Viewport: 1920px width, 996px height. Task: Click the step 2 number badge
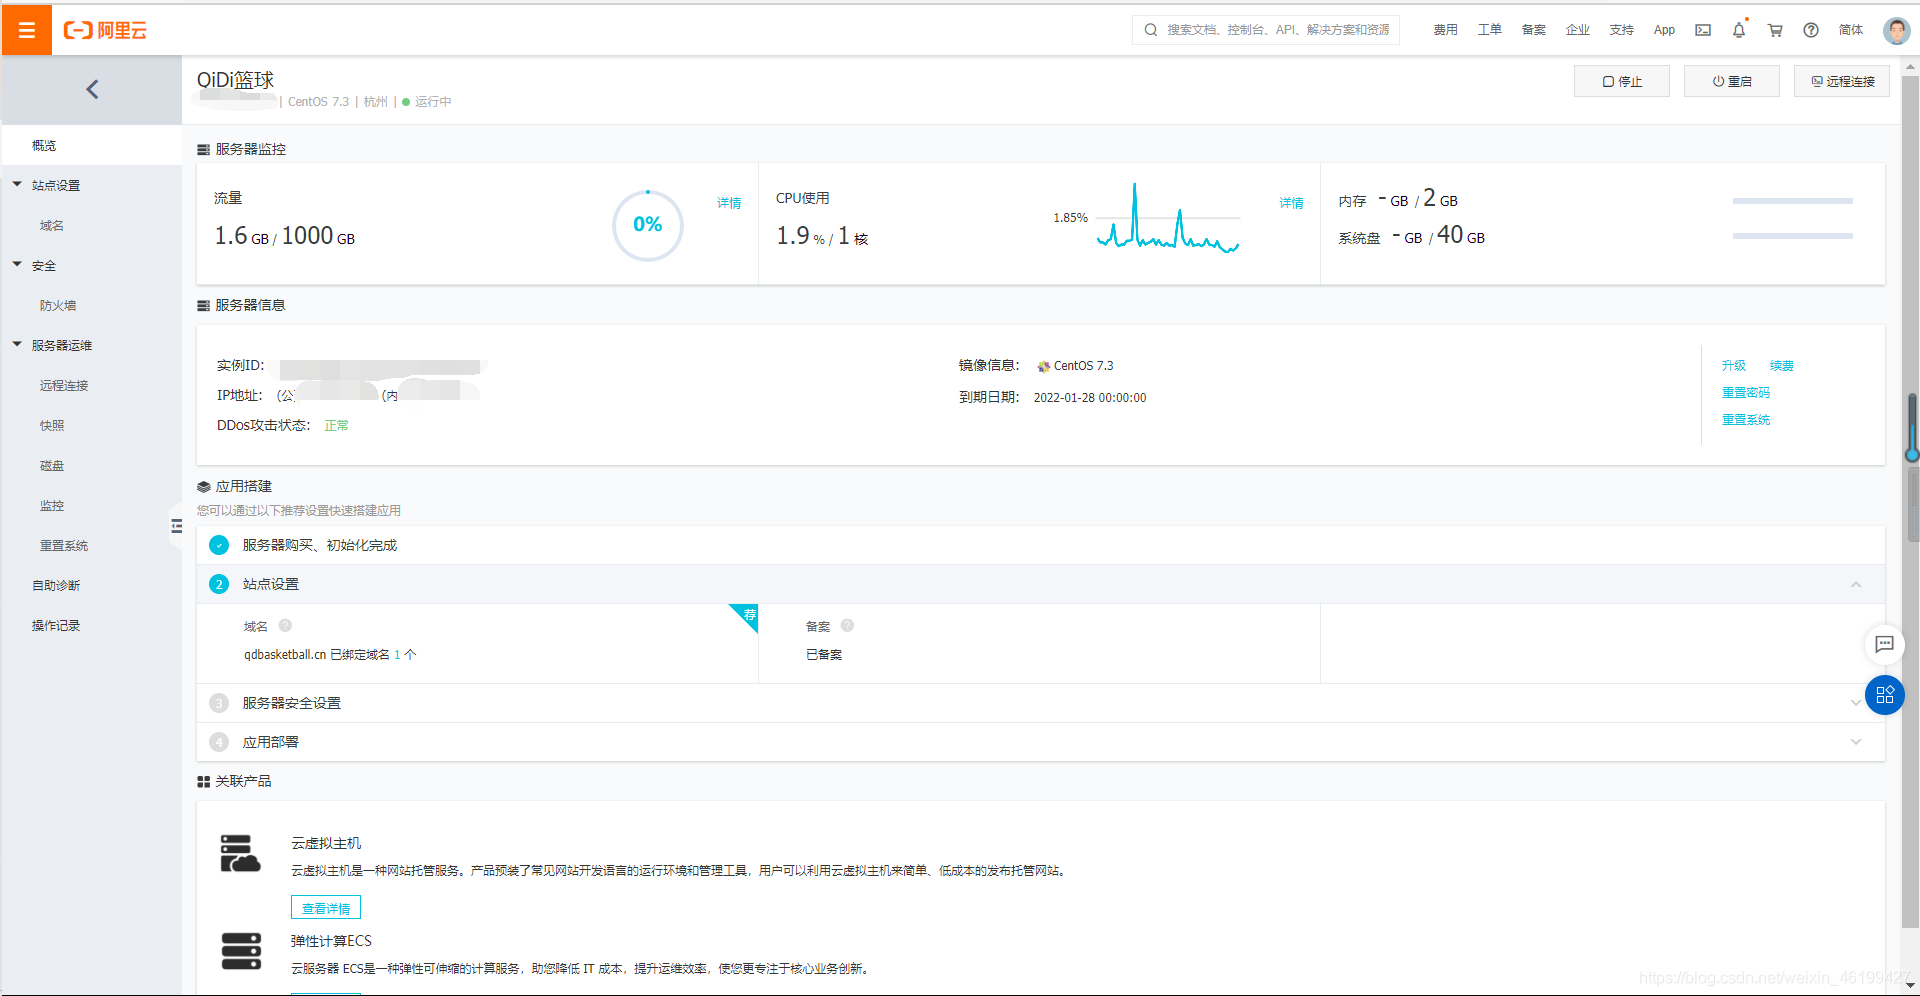click(219, 584)
